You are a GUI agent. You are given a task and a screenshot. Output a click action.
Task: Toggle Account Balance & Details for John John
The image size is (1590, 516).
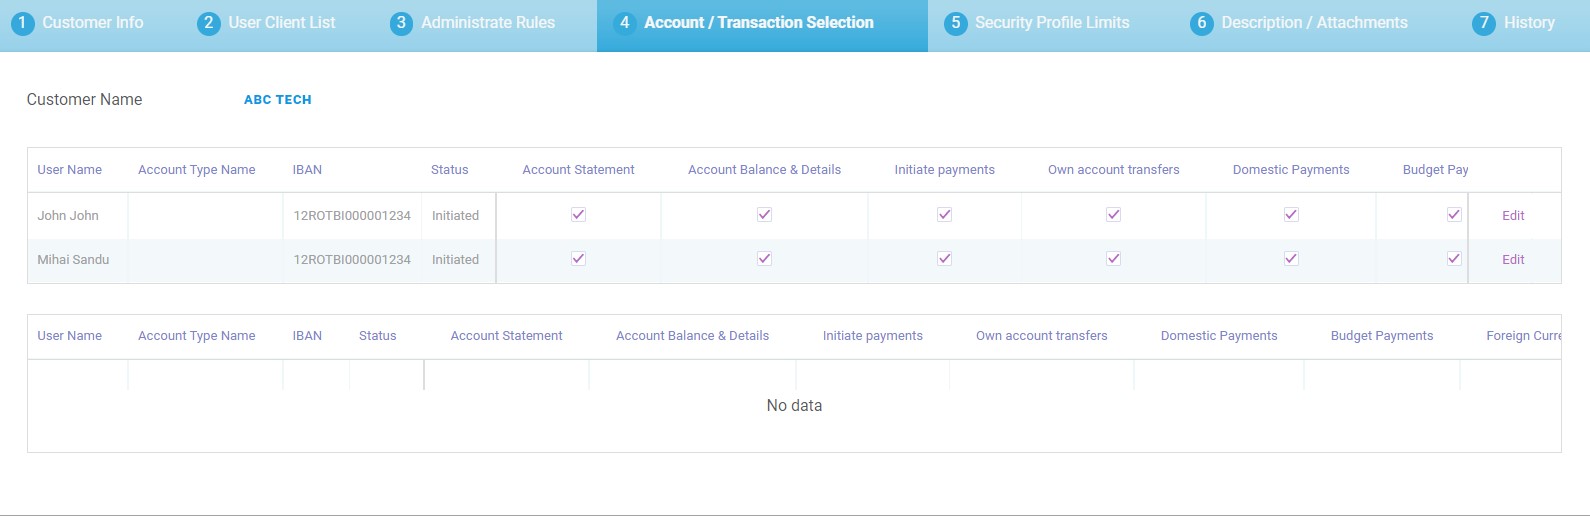point(764,215)
